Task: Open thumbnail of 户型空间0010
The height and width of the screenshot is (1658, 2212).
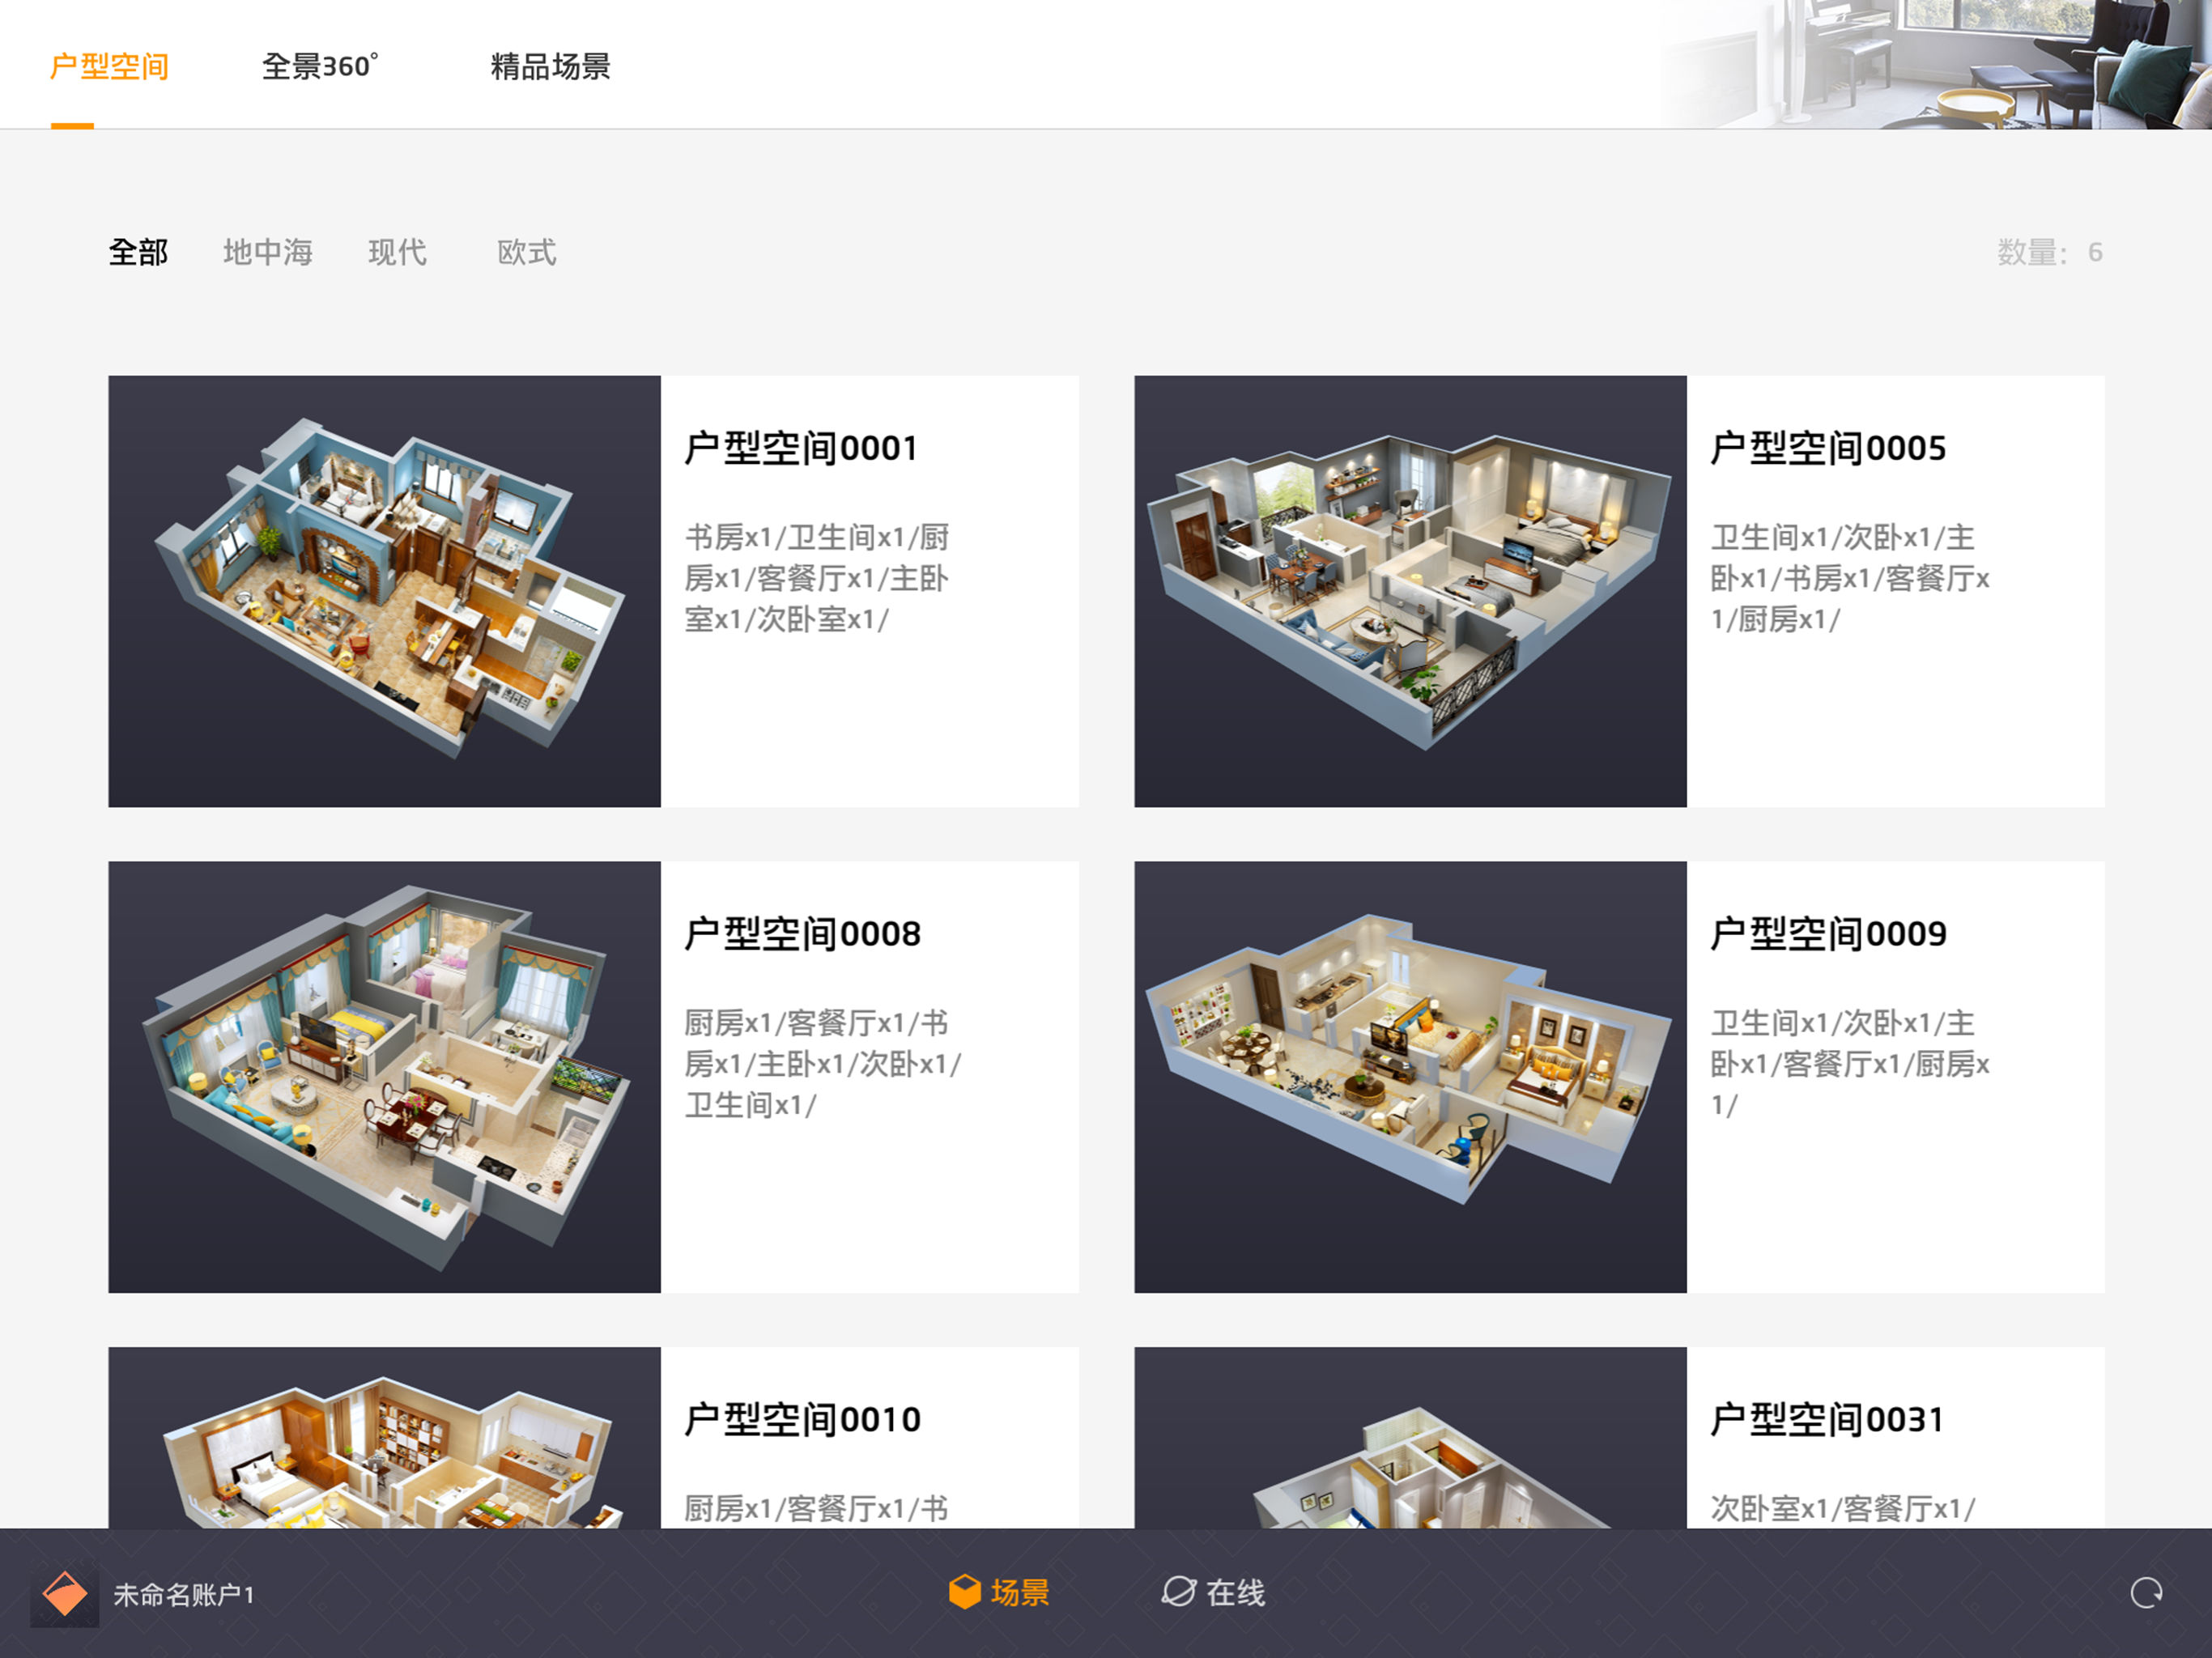Action: [384, 1437]
